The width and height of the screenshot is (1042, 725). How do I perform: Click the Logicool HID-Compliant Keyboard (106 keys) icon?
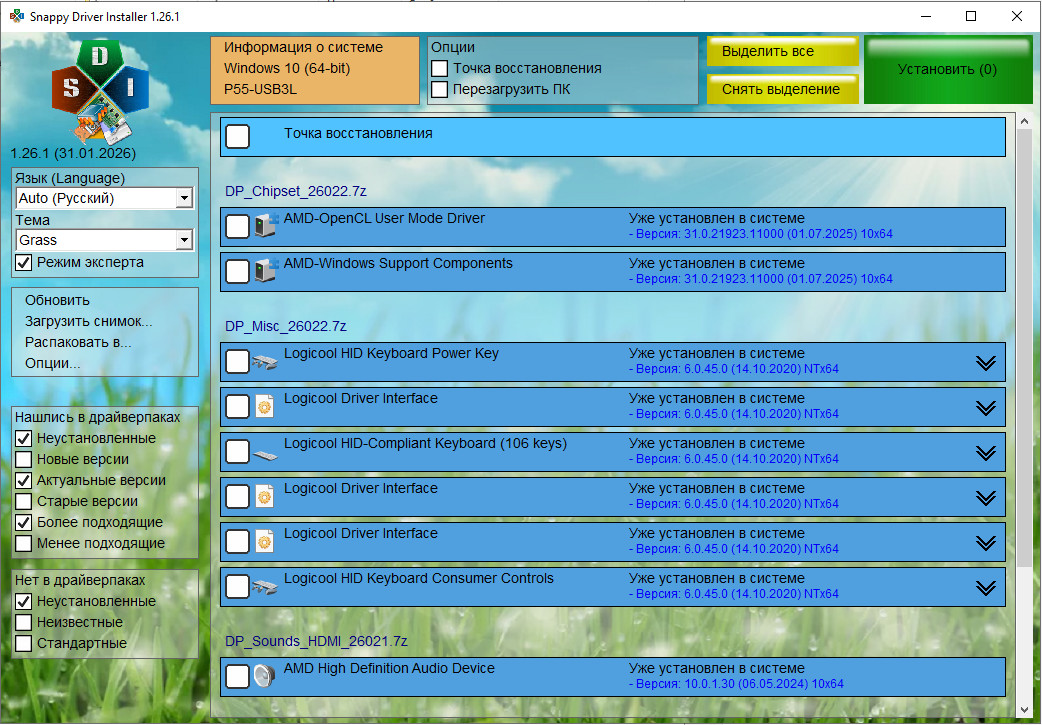point(265,452)
